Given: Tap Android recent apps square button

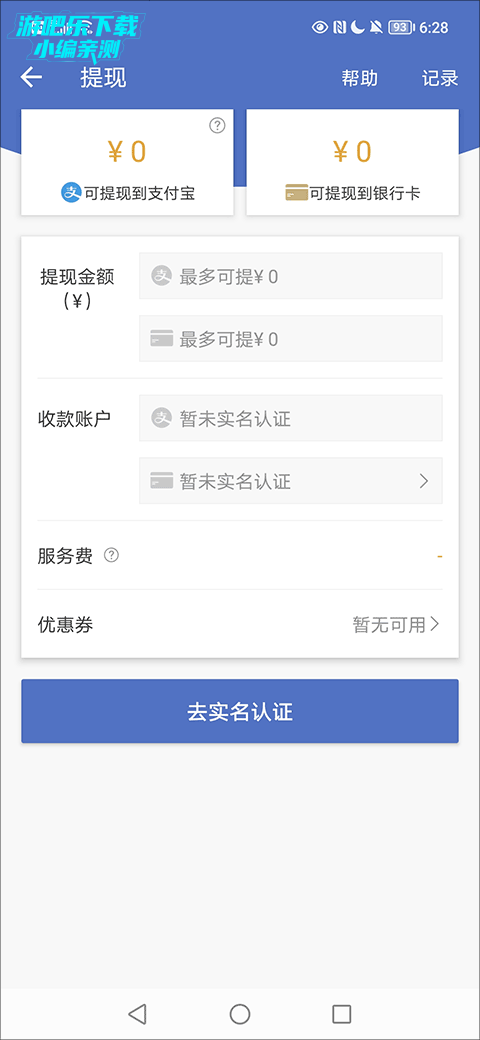Looking at the screenshot, I should pyautogui.click(x=341, y=1013).
